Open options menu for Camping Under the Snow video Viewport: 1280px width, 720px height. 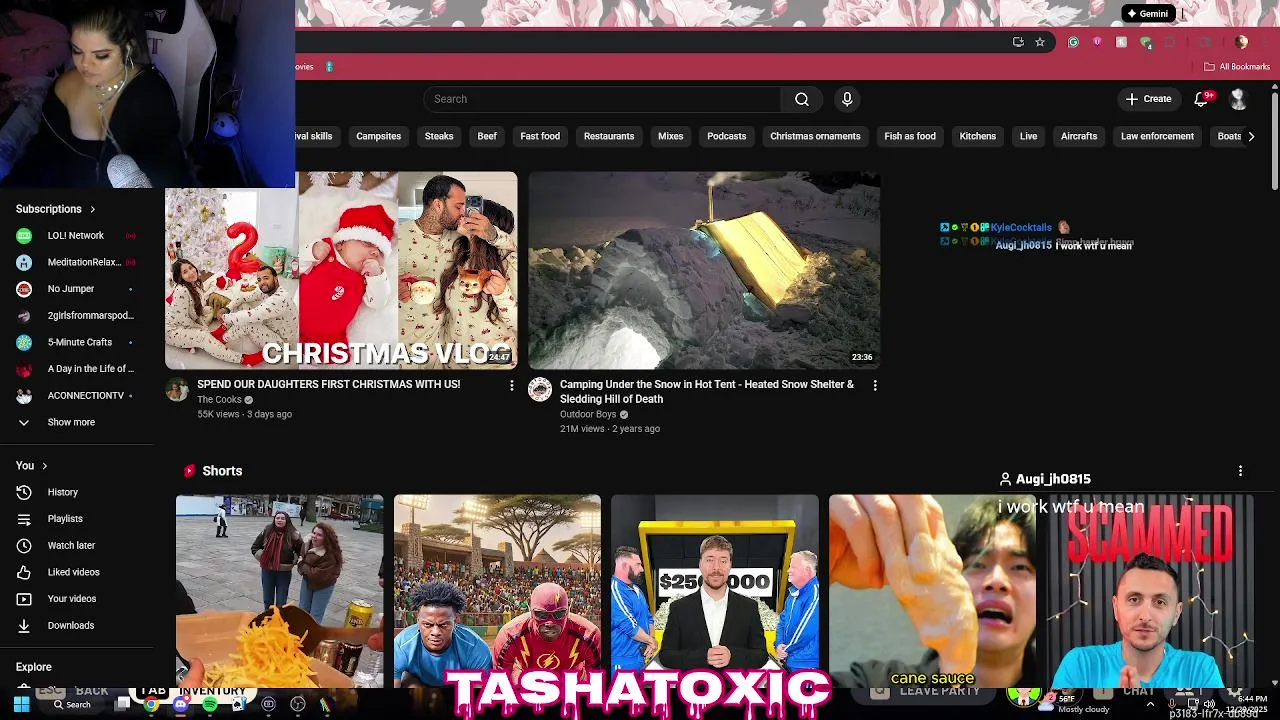pos(875,385)
